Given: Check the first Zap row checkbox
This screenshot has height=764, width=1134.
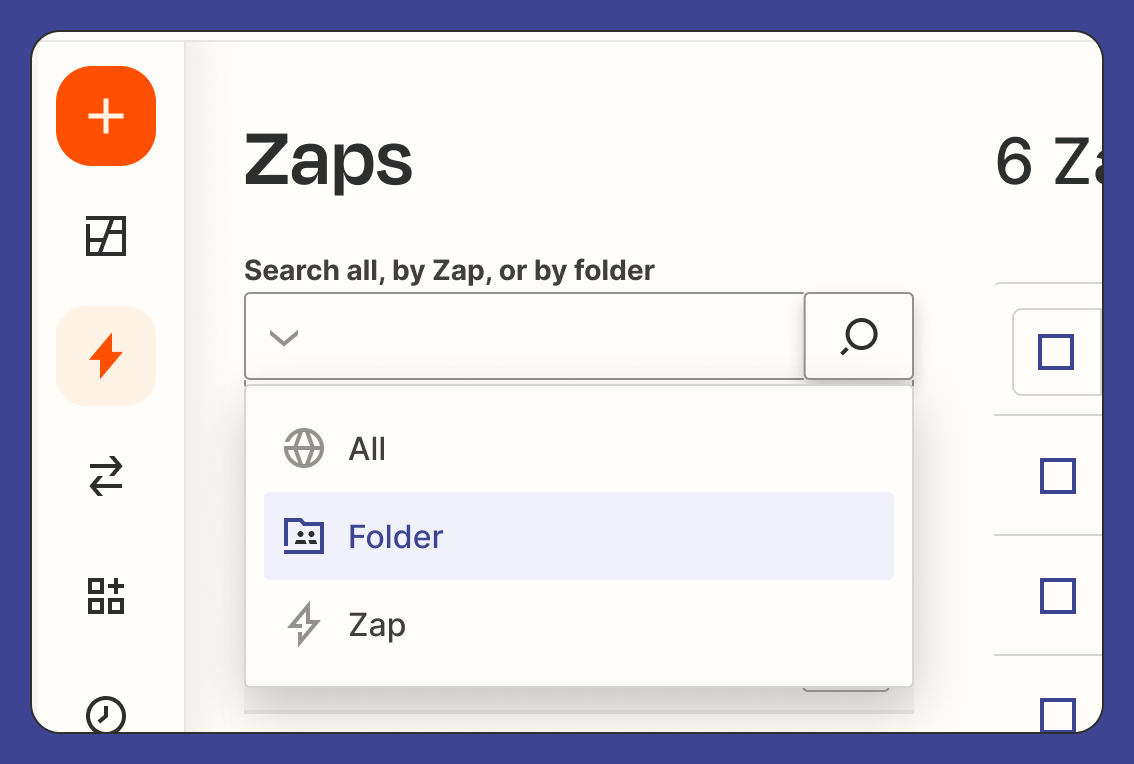Looking at the screenshot, I should pos(1057,476).
